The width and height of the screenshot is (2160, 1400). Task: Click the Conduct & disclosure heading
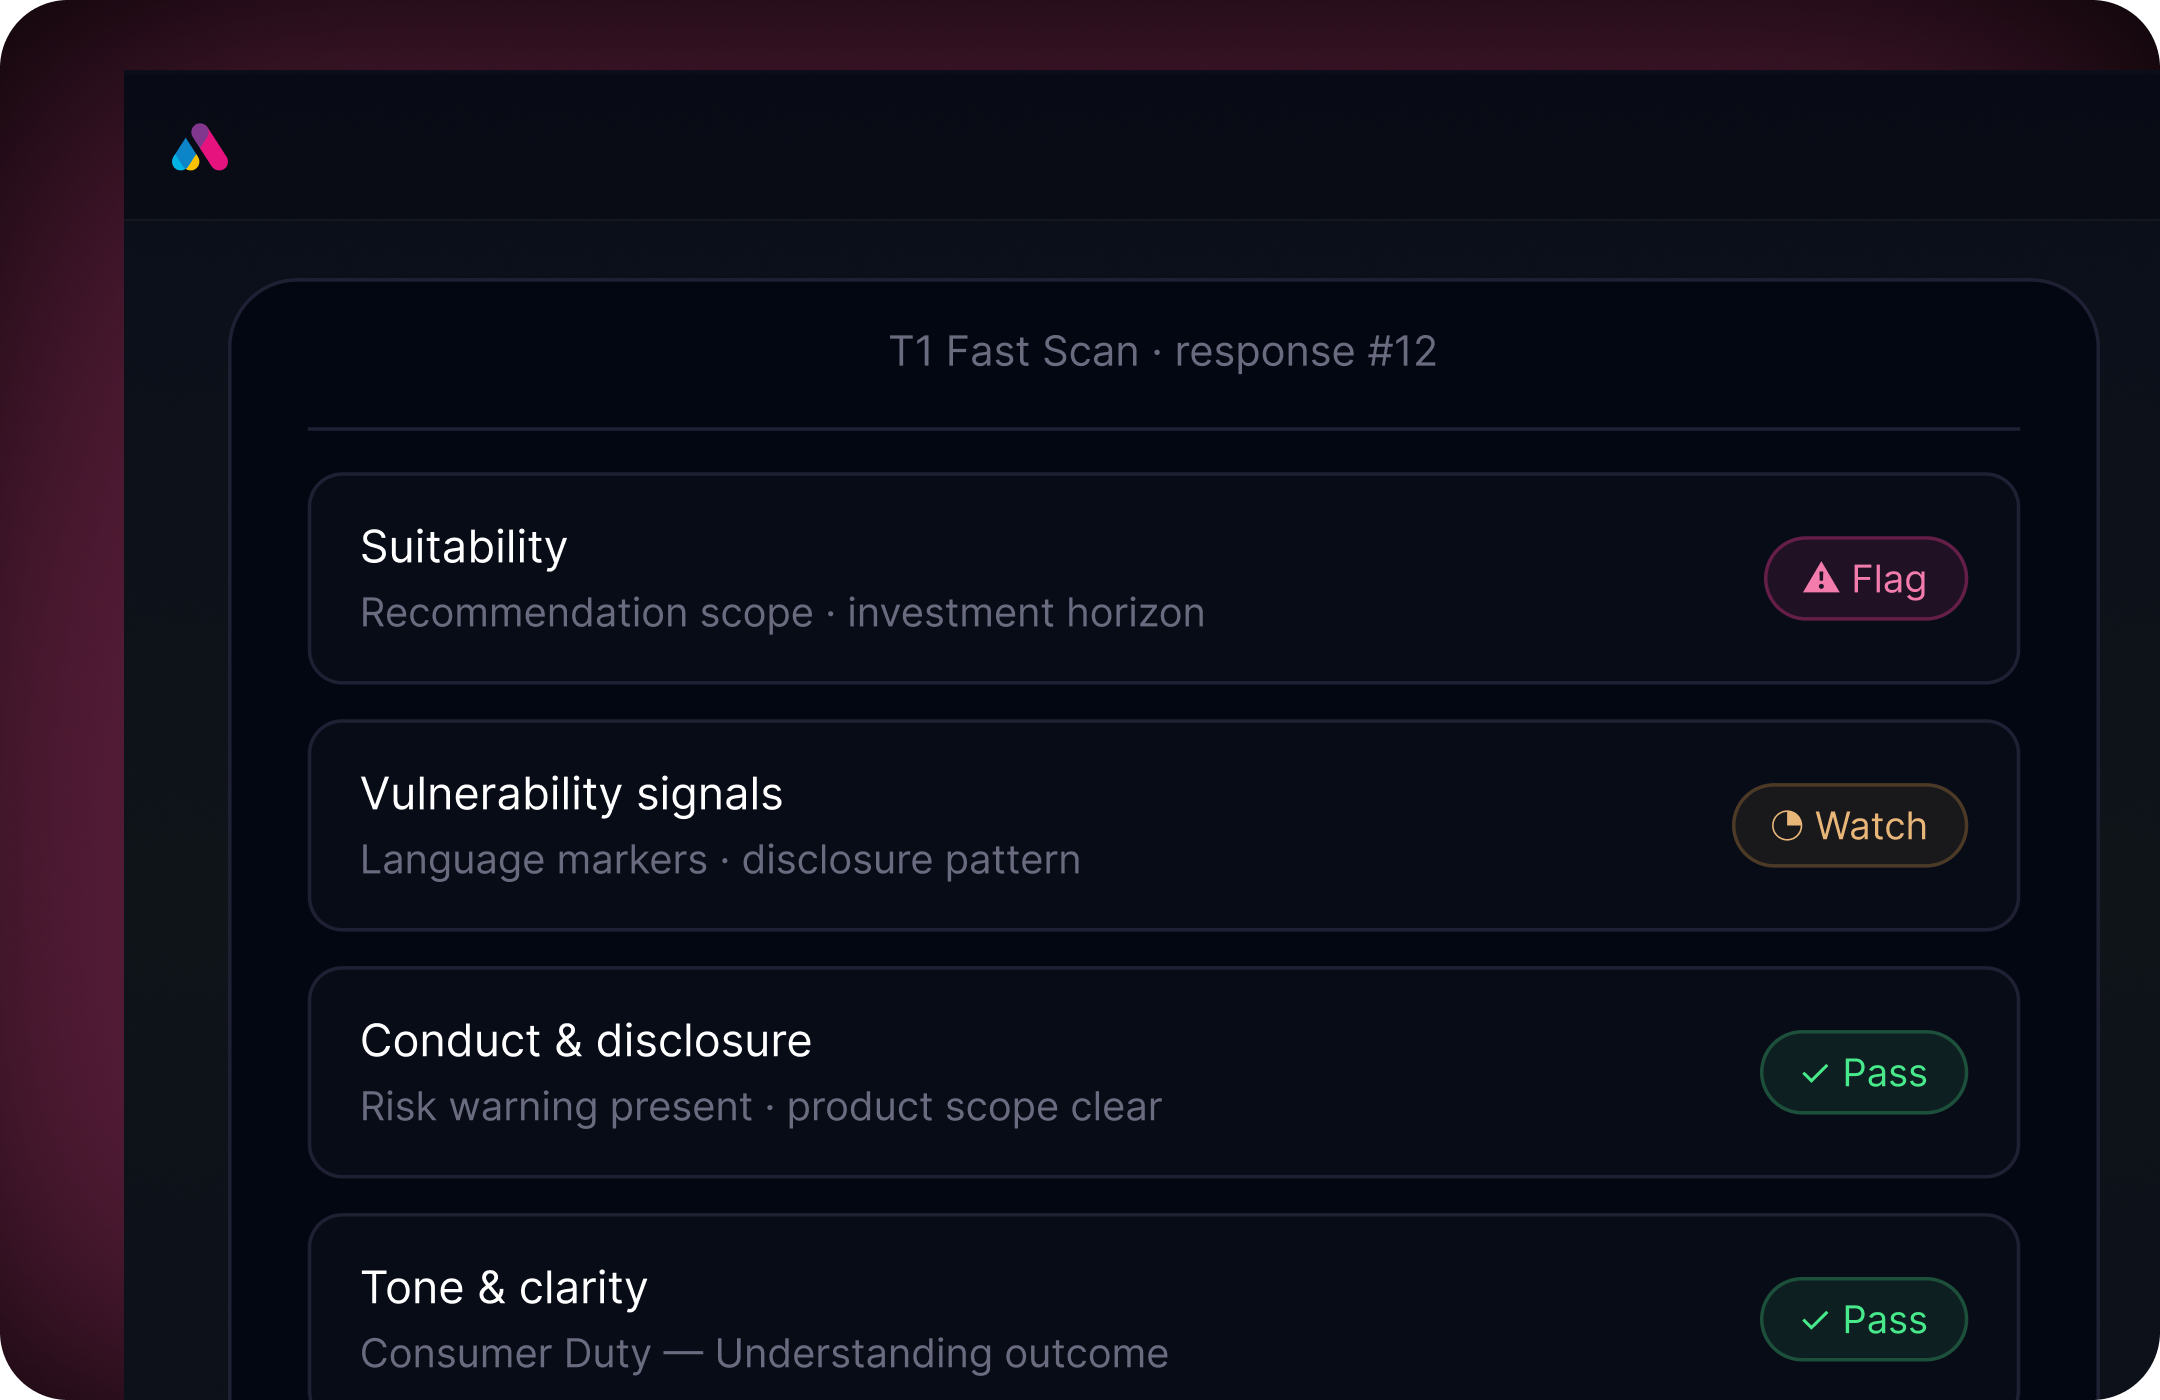[586, 1041]
